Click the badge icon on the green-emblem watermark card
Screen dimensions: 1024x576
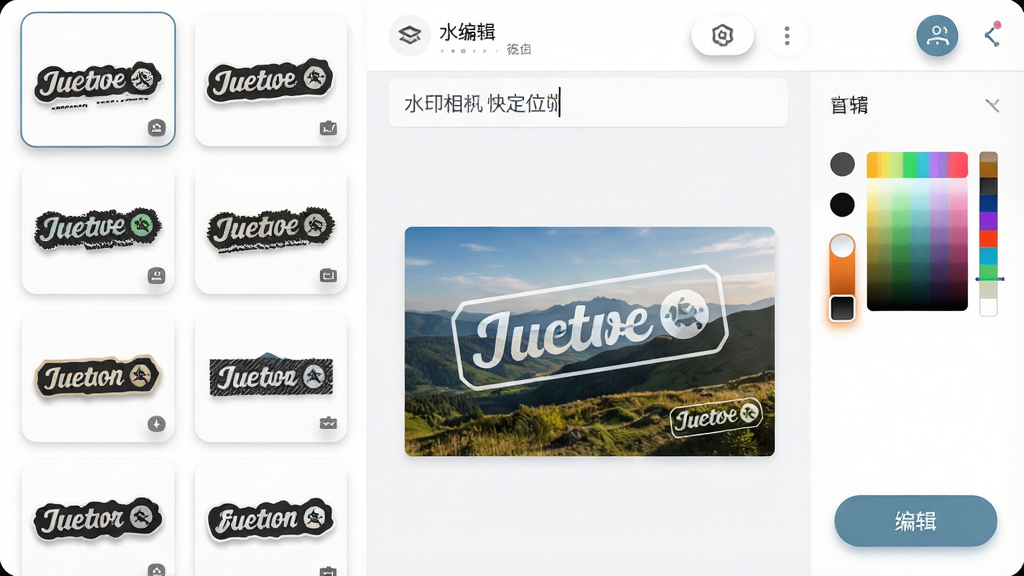pyautogui.click(x=157, y=276)
